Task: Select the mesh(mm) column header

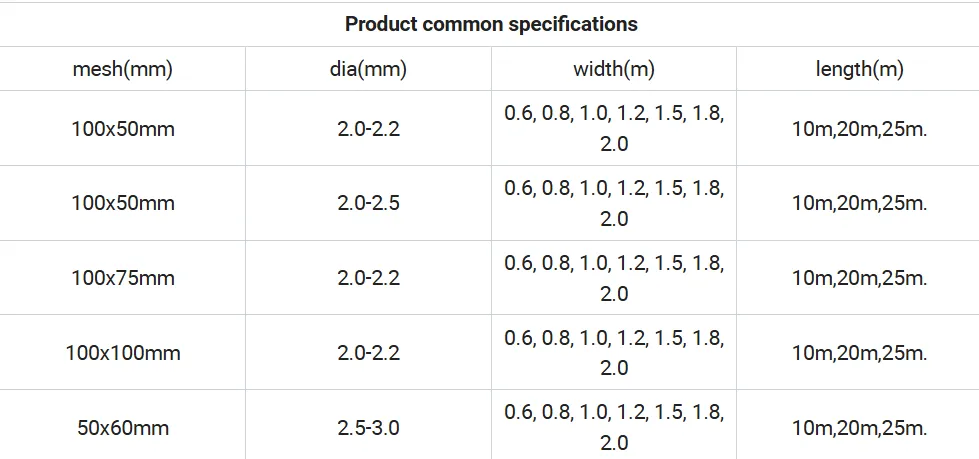Action: tap(122, 69)
